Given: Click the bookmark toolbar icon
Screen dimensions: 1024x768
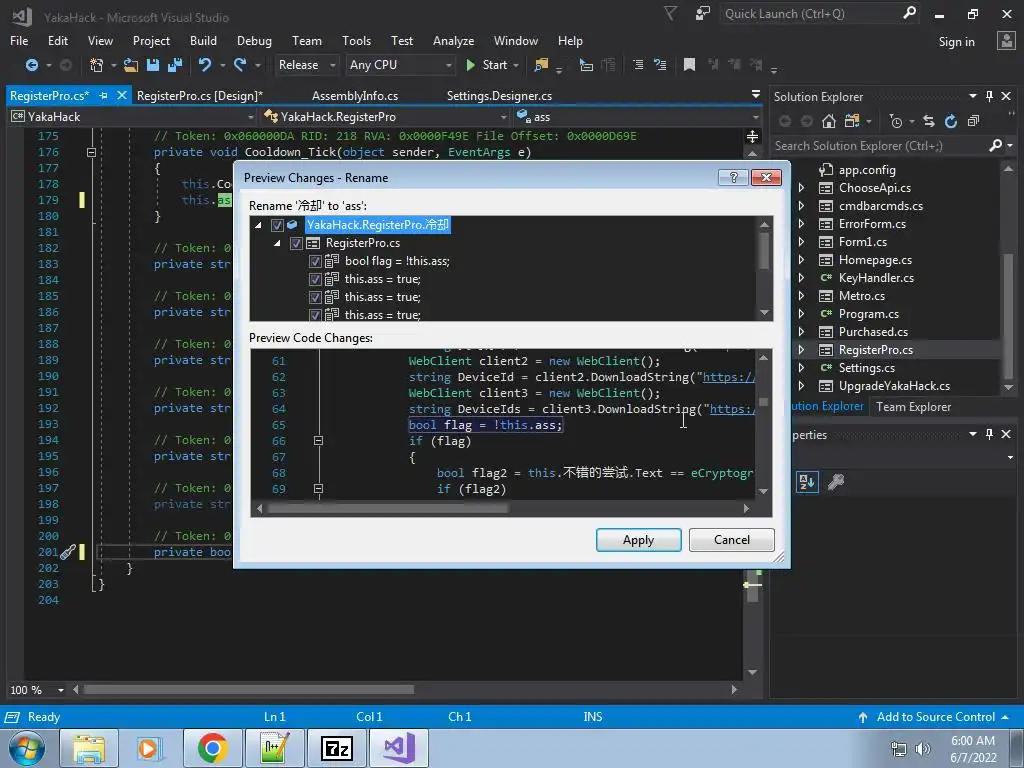Looking at the screenshot, I should click(x=689, y=65).
